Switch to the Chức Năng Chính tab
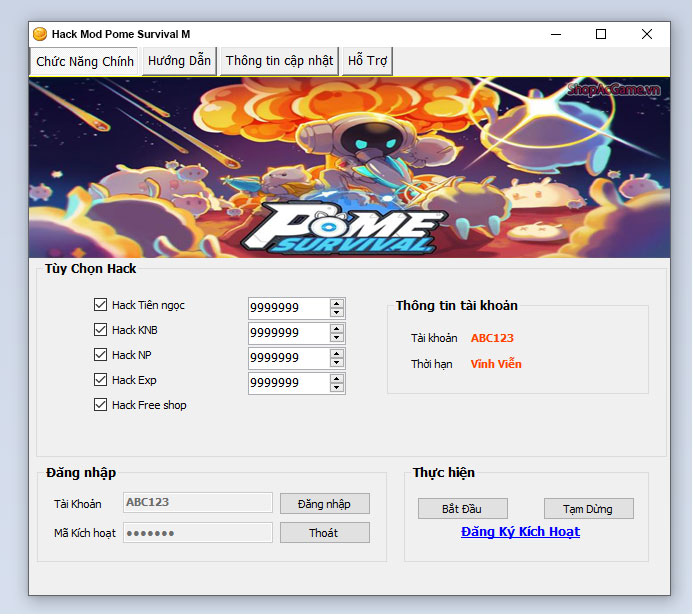693x616 pixels. 85,61
